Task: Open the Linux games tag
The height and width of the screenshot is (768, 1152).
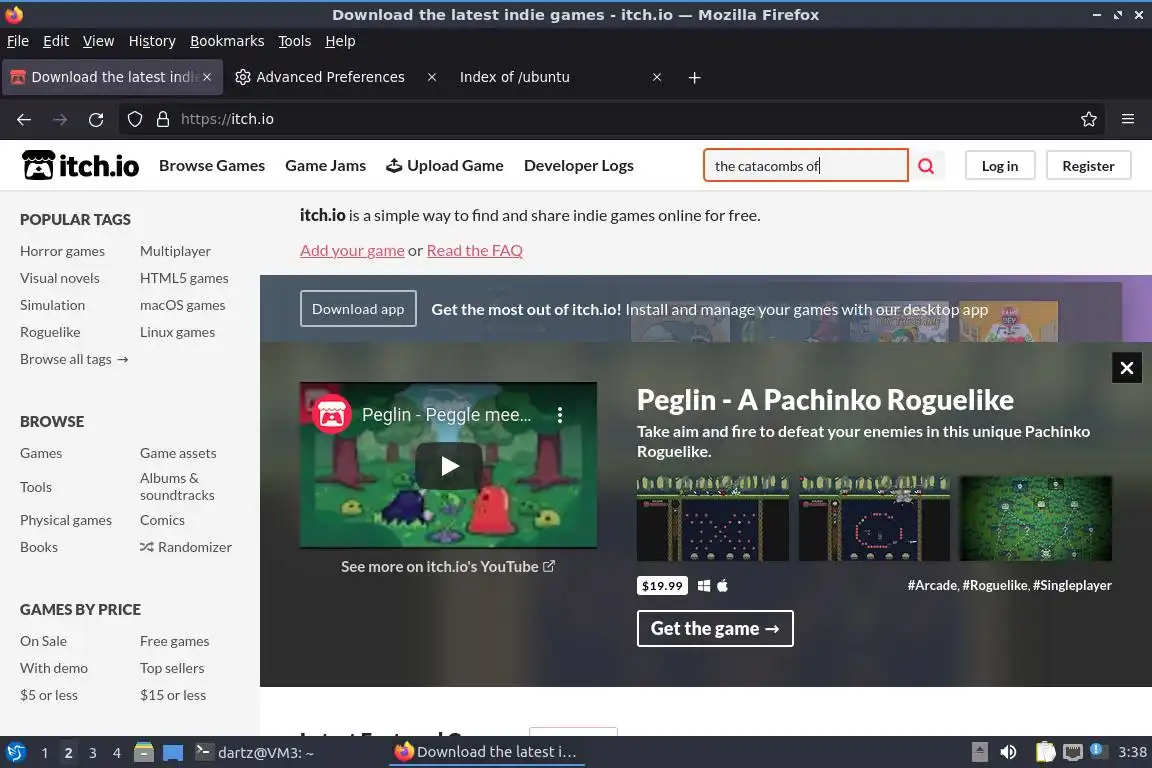Action: (177, 332)
